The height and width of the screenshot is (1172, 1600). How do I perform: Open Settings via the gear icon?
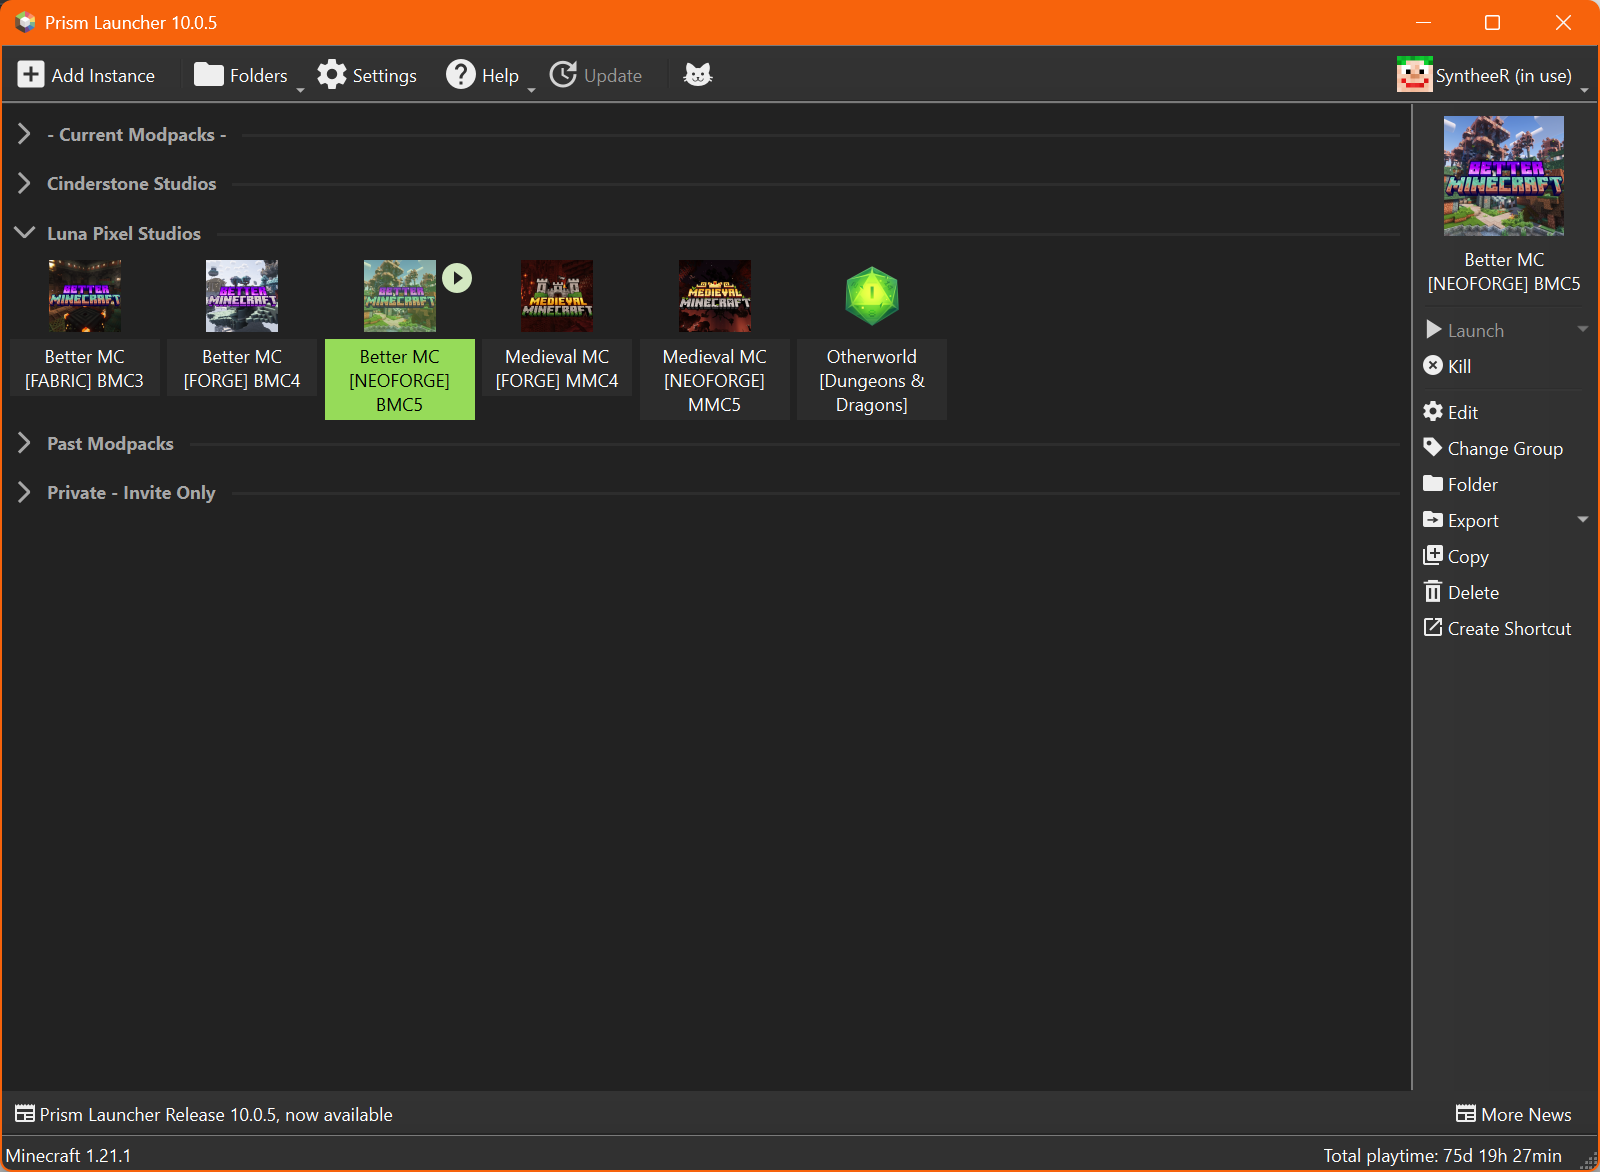(x=332, y=75)
